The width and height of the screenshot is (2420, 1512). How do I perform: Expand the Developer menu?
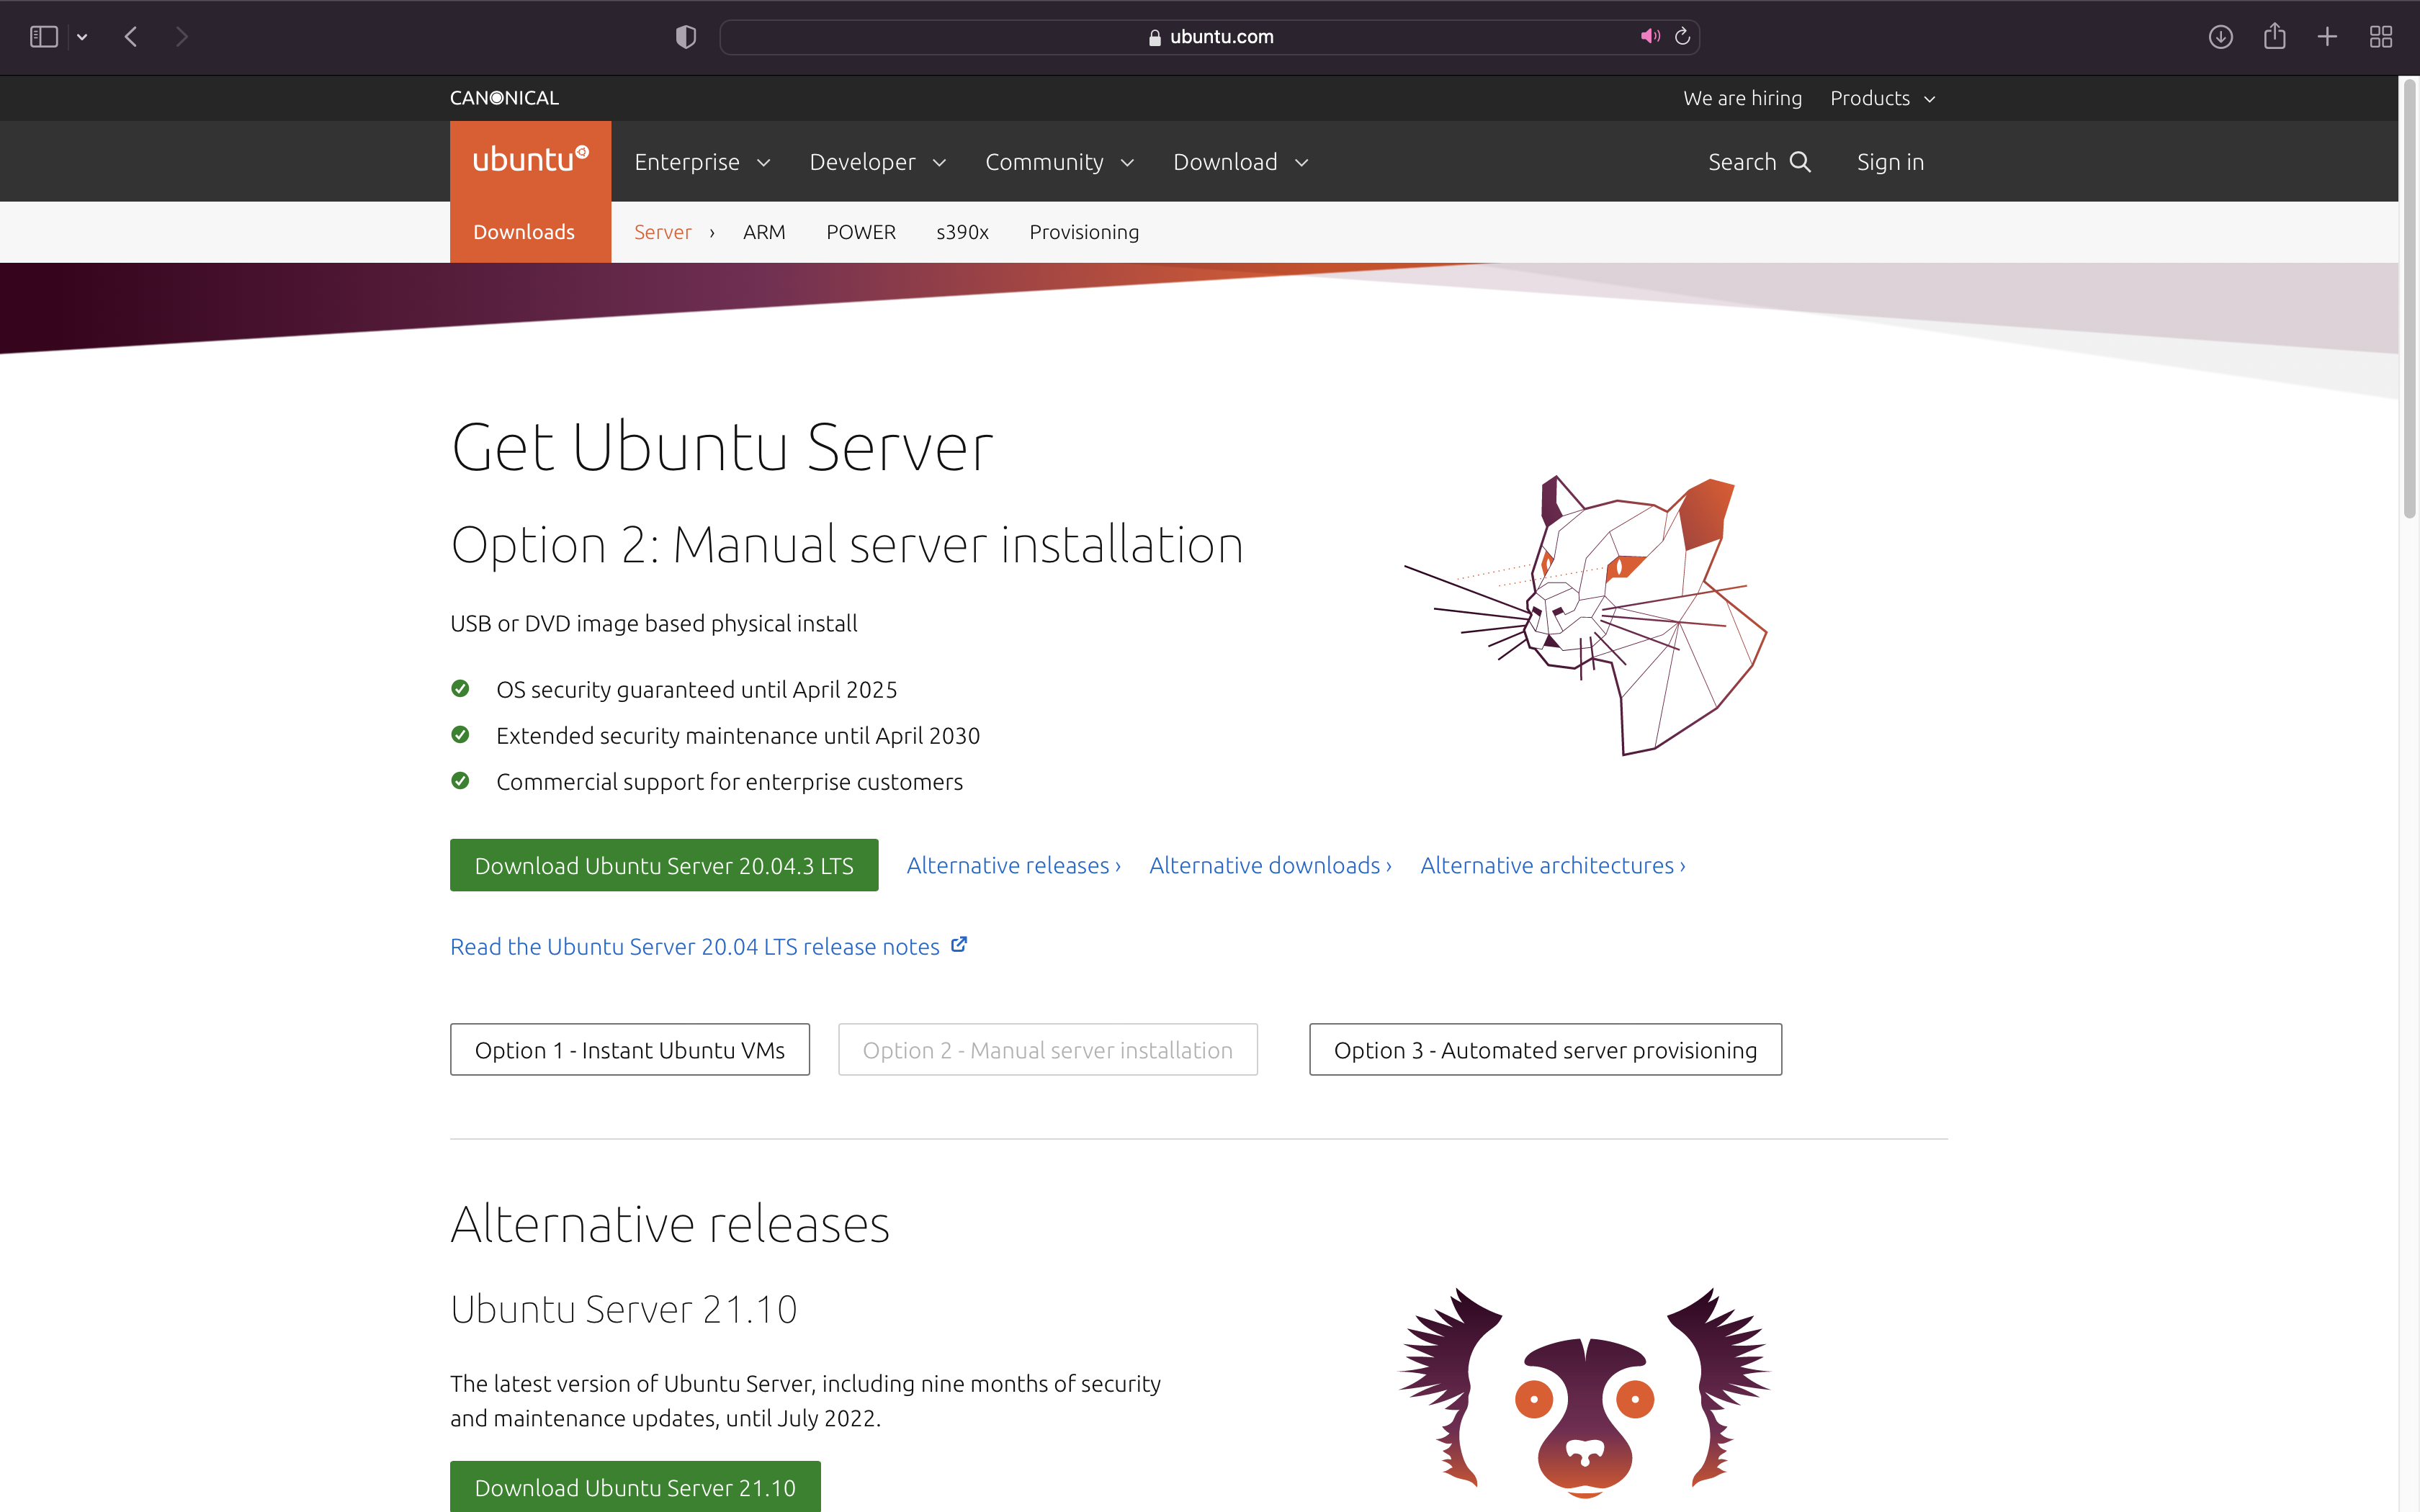pos(877,162)
